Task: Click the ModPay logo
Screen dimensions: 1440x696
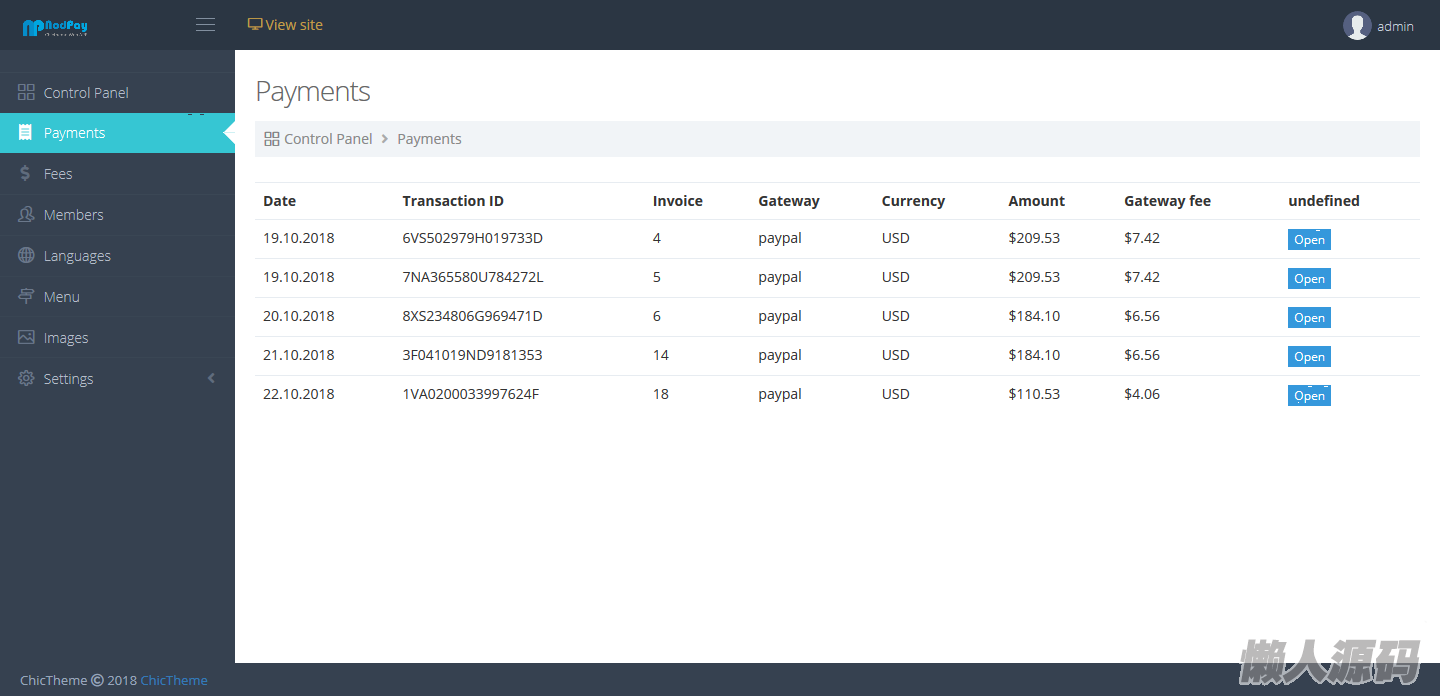Action: pos(55,27)
